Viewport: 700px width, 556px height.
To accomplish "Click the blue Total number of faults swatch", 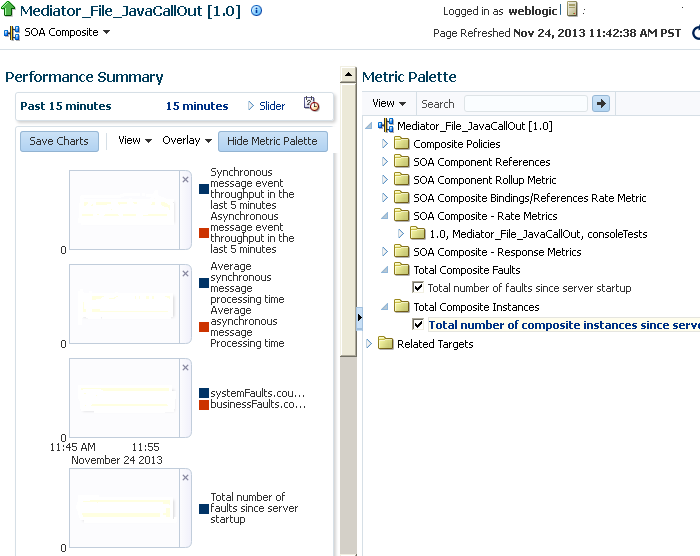I will point(204,508).
